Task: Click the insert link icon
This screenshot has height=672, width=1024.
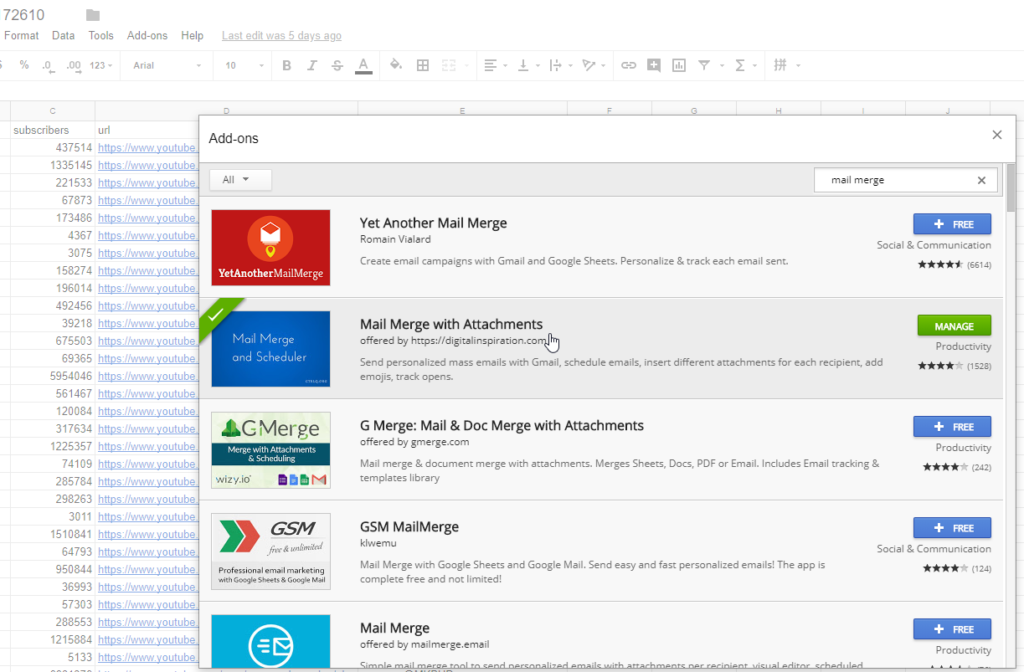Action: (628, 66)
